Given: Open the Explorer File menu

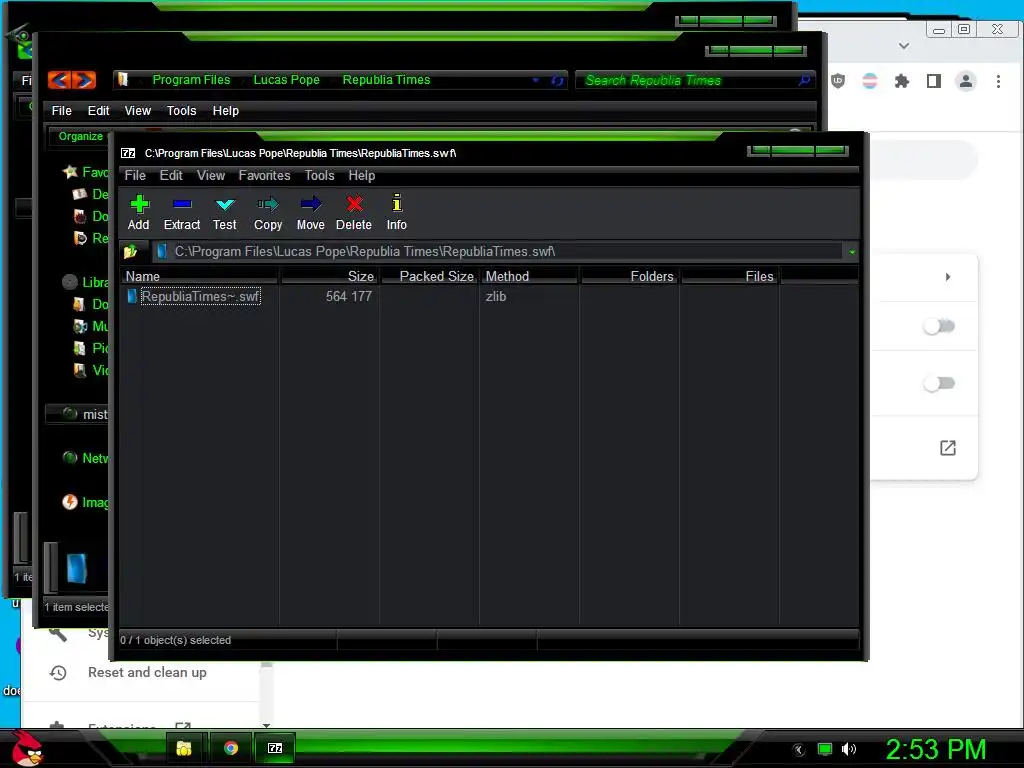Looking at the screenshot, I should [x=61, y=111].
